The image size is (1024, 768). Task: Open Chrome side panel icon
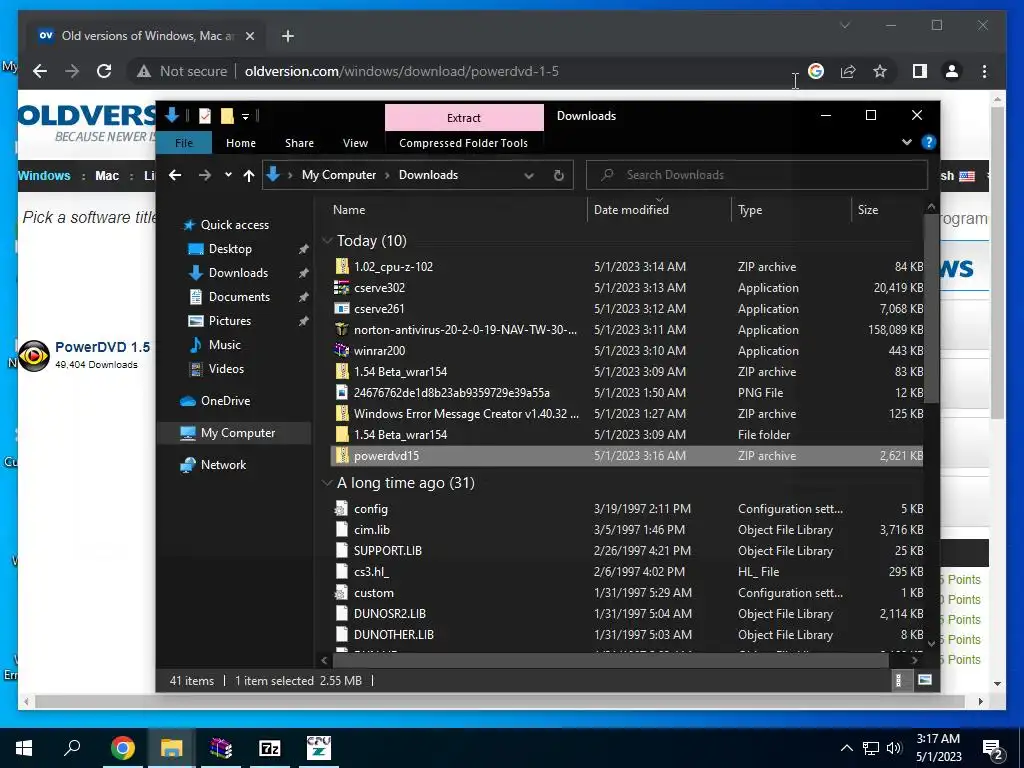pos(920,71)
